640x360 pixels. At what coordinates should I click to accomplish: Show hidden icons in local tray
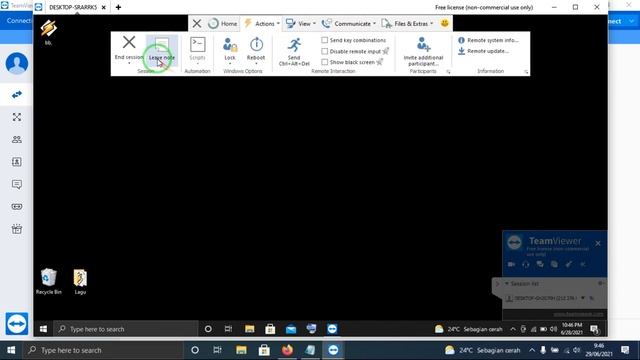(x=532, y=350)
